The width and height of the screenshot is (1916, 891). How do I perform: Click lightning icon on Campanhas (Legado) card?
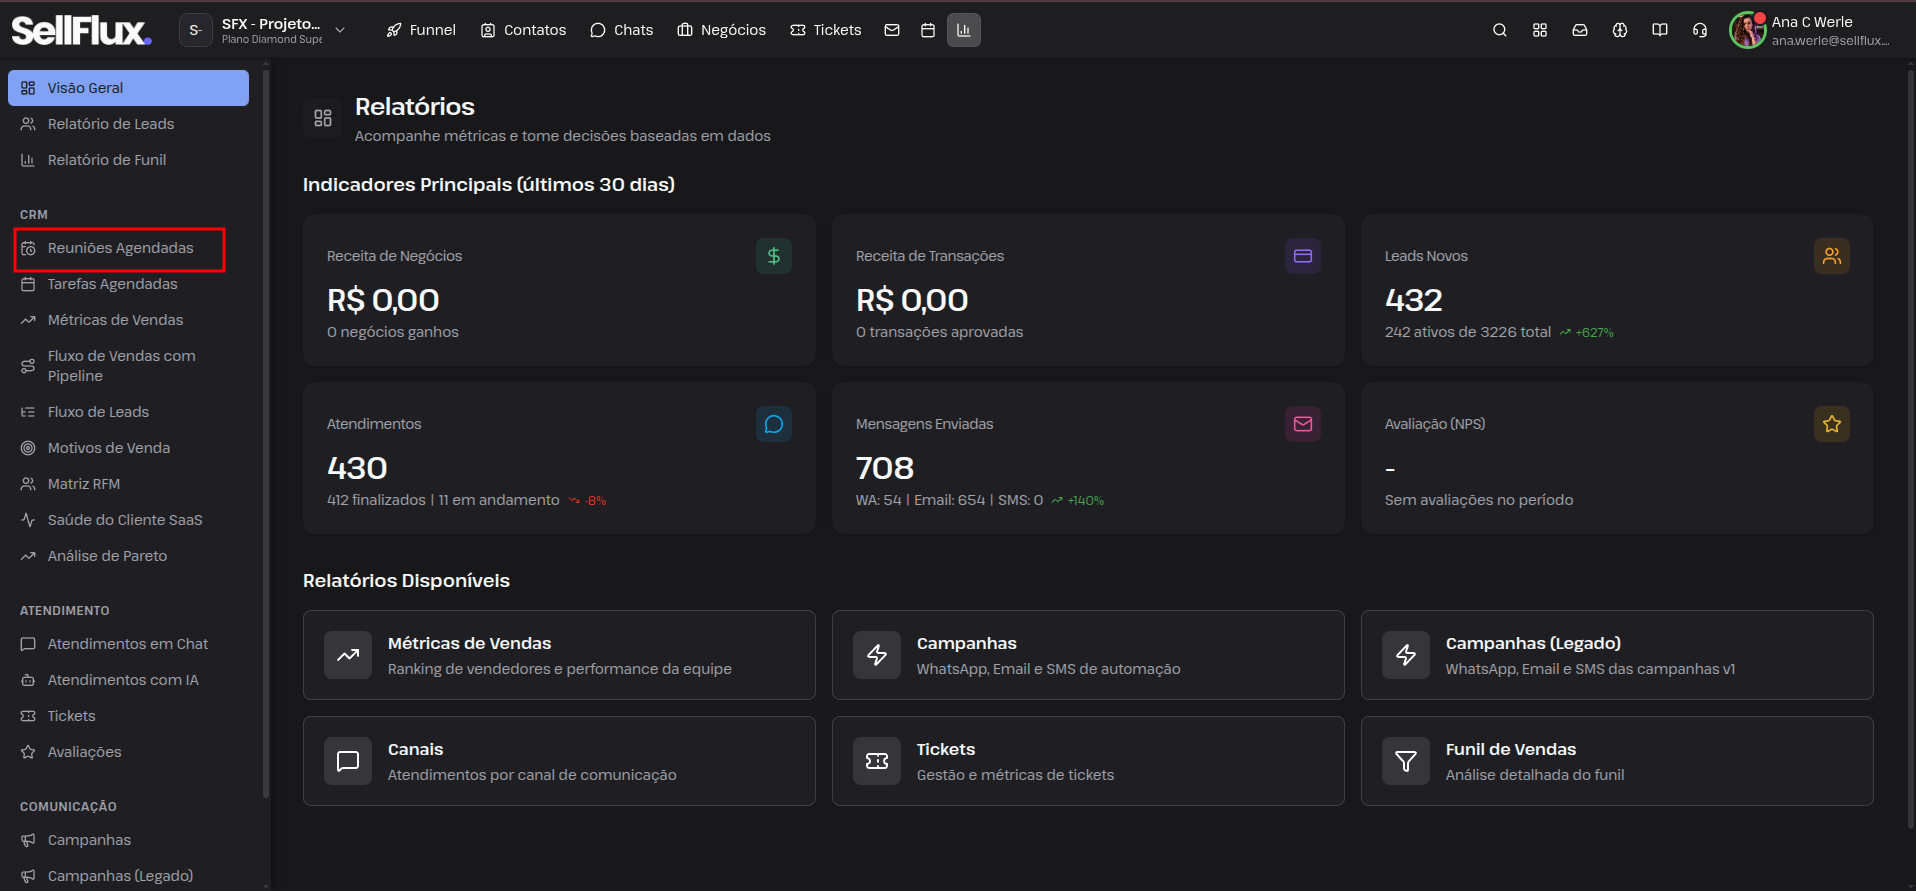(x=1406, y=656)
